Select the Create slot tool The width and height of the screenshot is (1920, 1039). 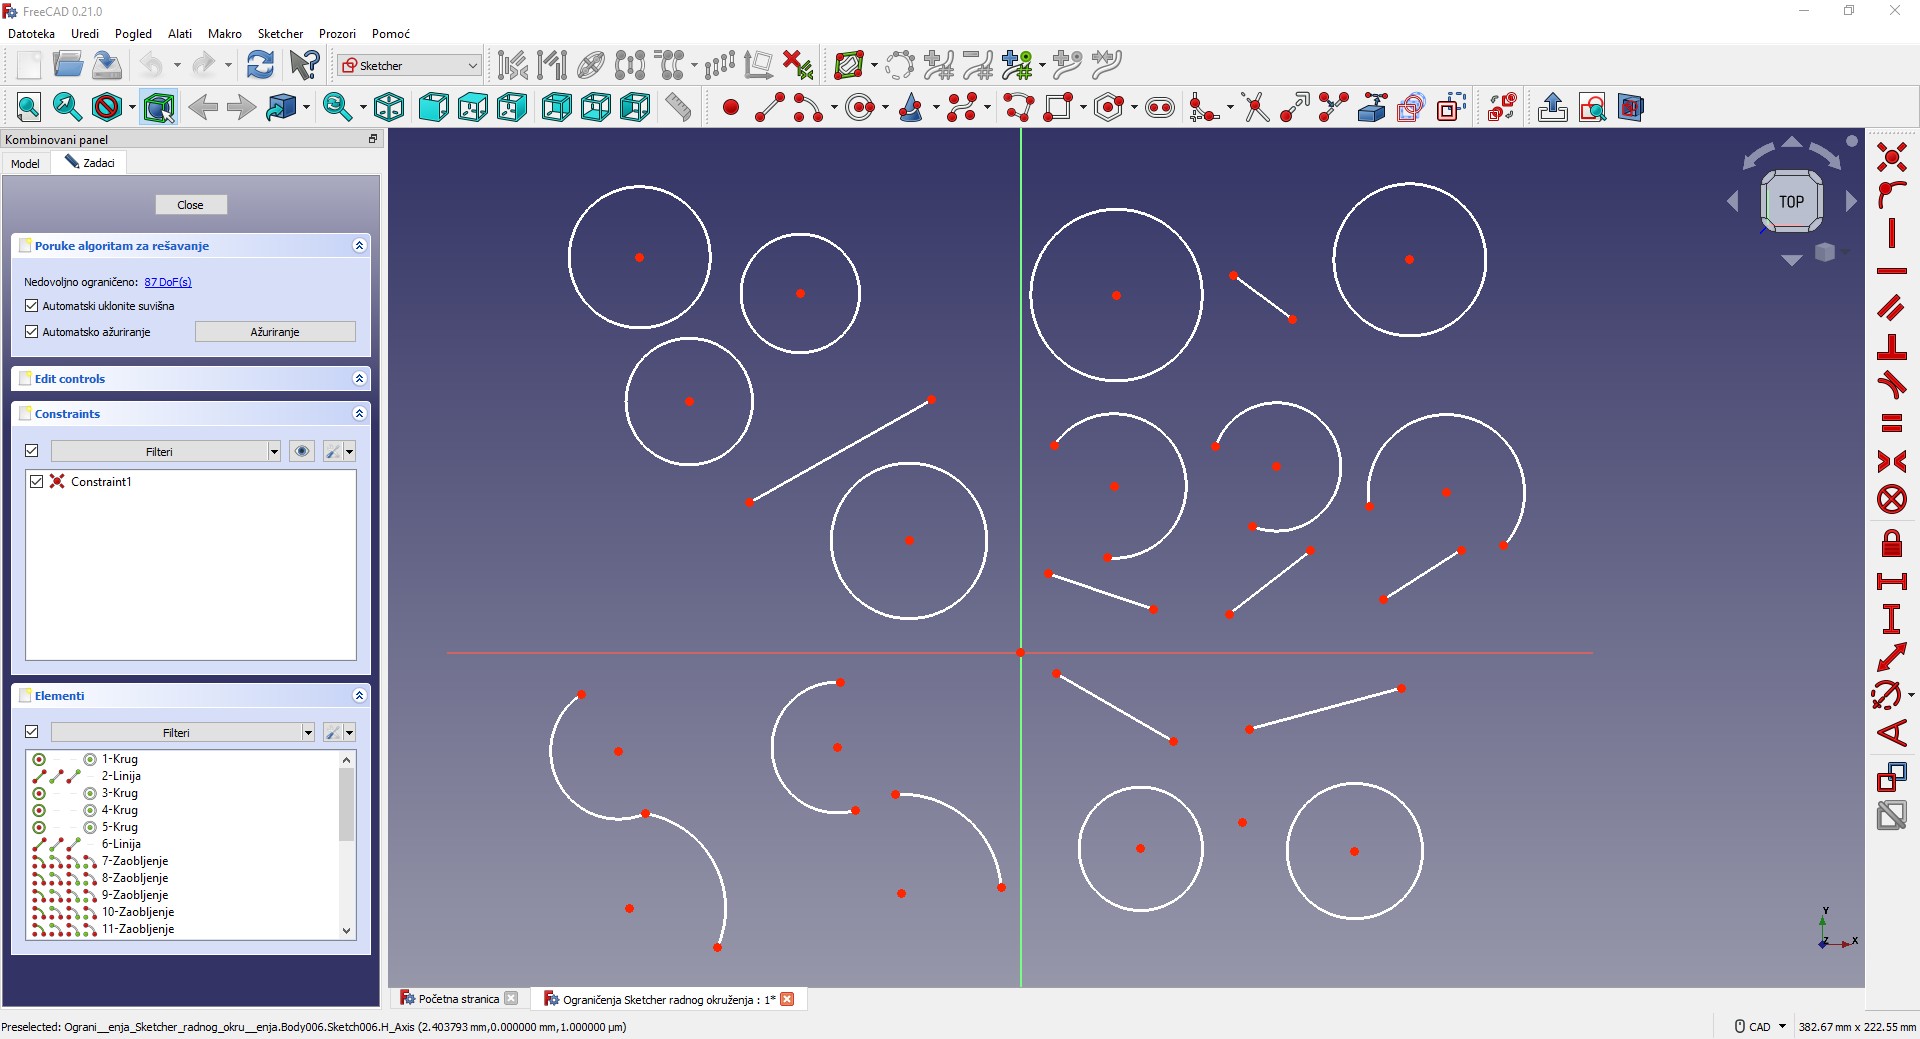(1159, 107)
